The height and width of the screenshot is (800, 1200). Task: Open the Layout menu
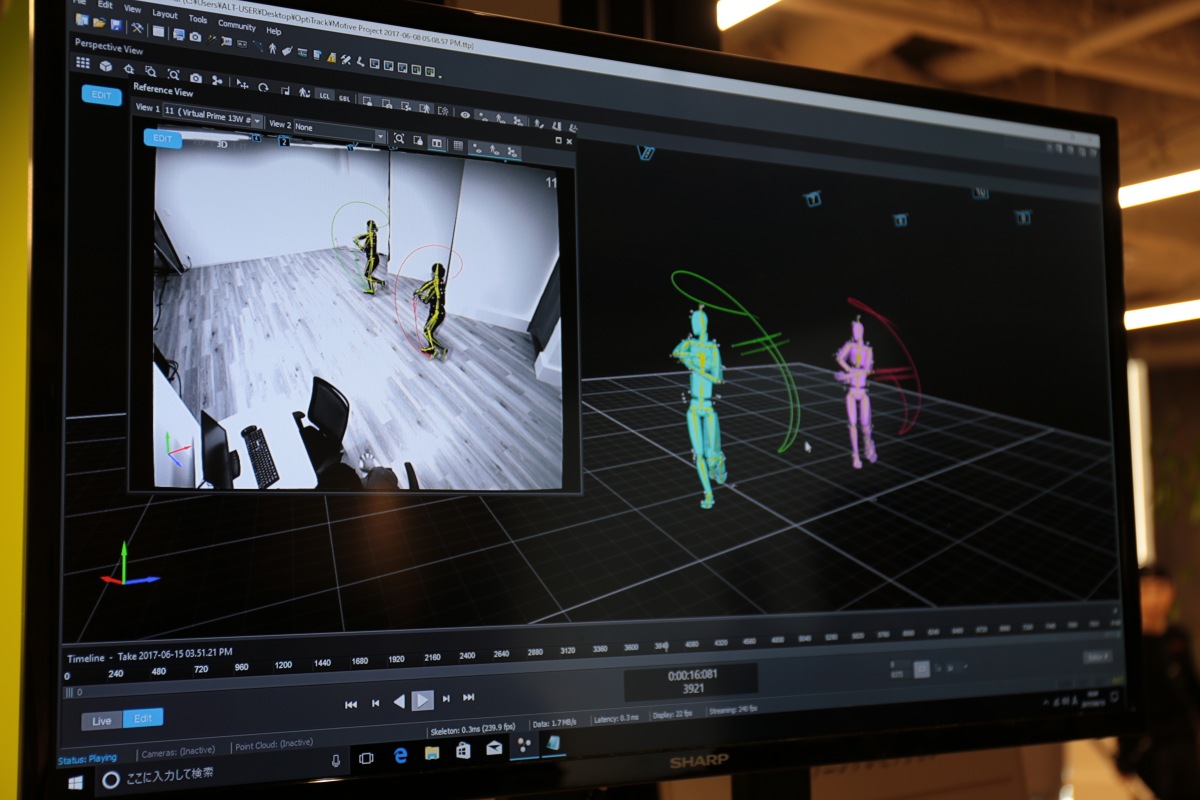point(165,14)
